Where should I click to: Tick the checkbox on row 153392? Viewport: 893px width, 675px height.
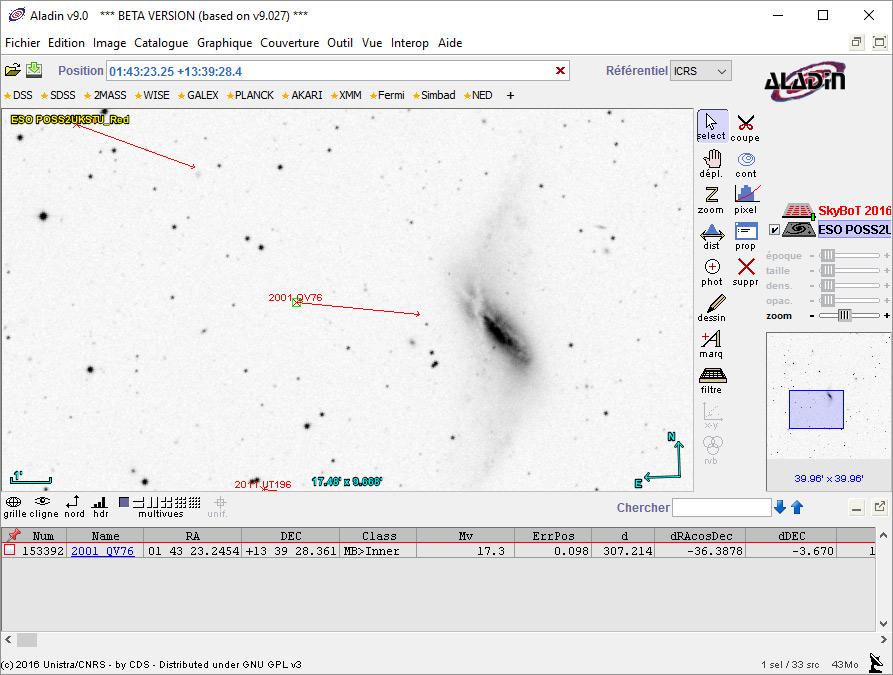click(10, 550)
